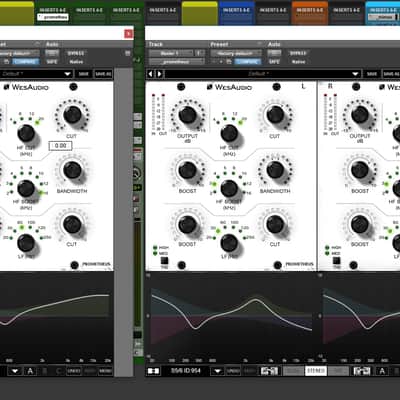The width and height of the screenshot is (400, 400).
Task: Select STEREO mode in bottom bar
Action: point(315,371)
